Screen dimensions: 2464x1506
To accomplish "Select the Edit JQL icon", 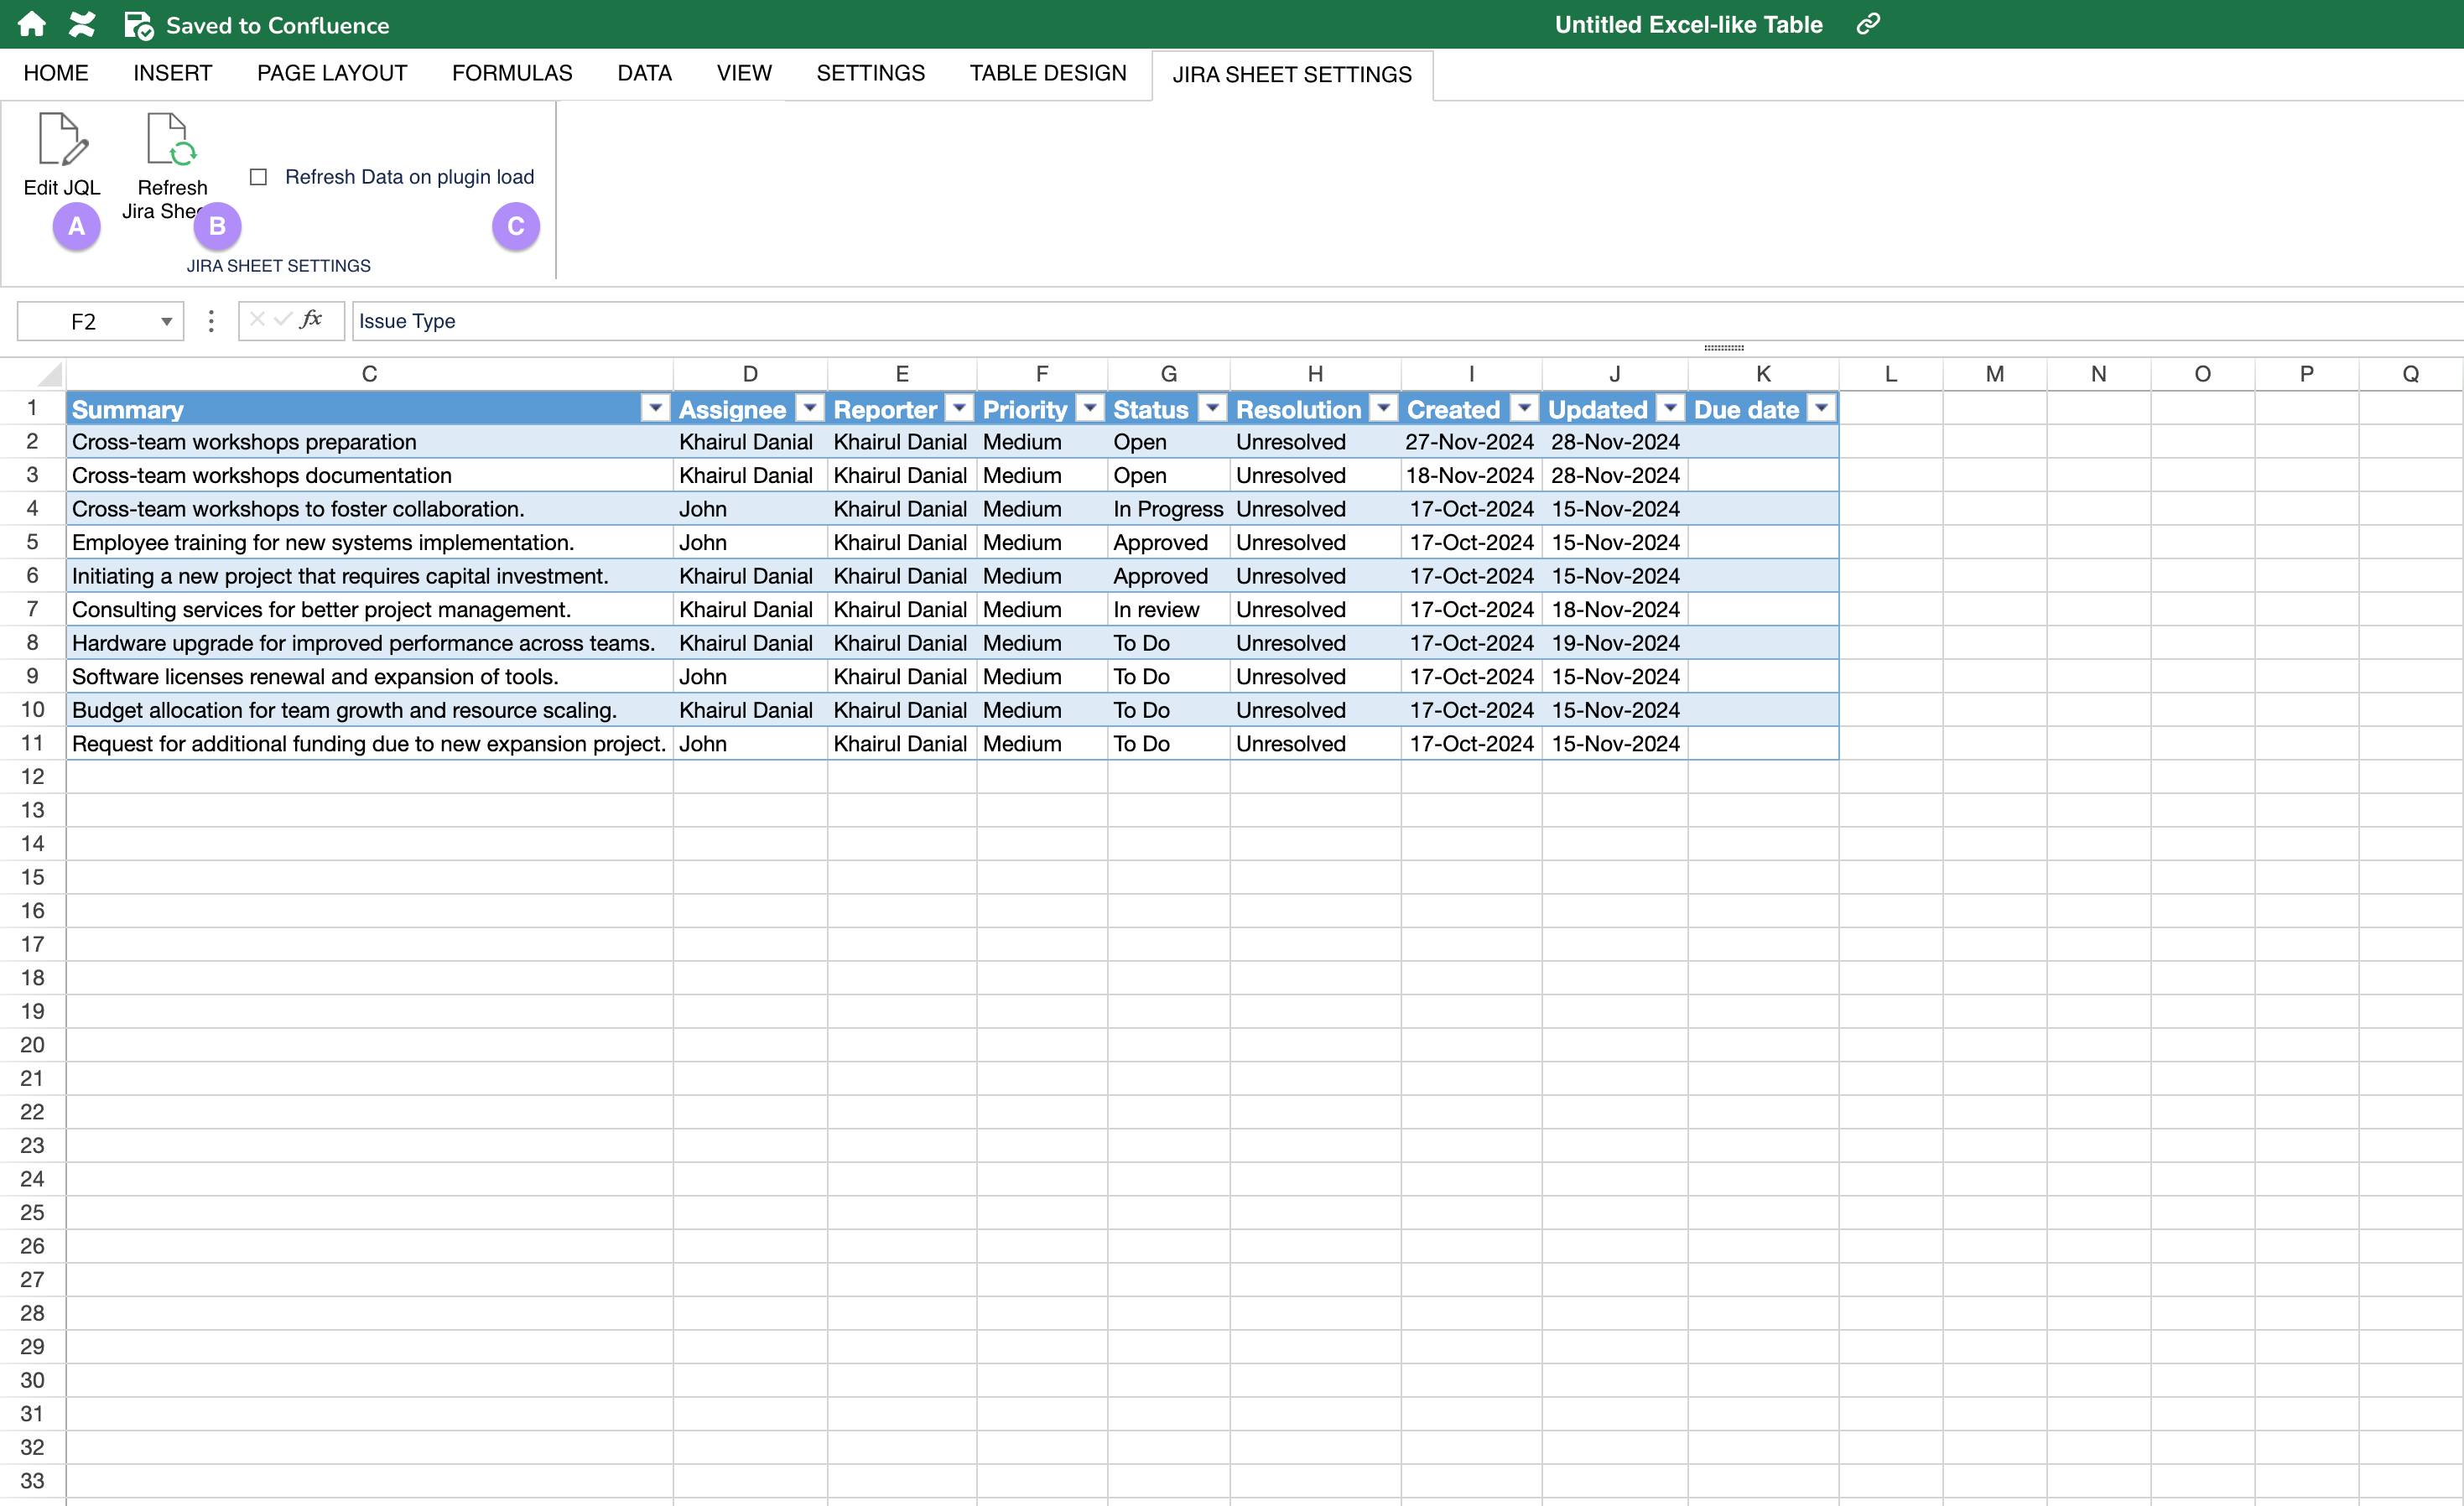I will point(61,142).
